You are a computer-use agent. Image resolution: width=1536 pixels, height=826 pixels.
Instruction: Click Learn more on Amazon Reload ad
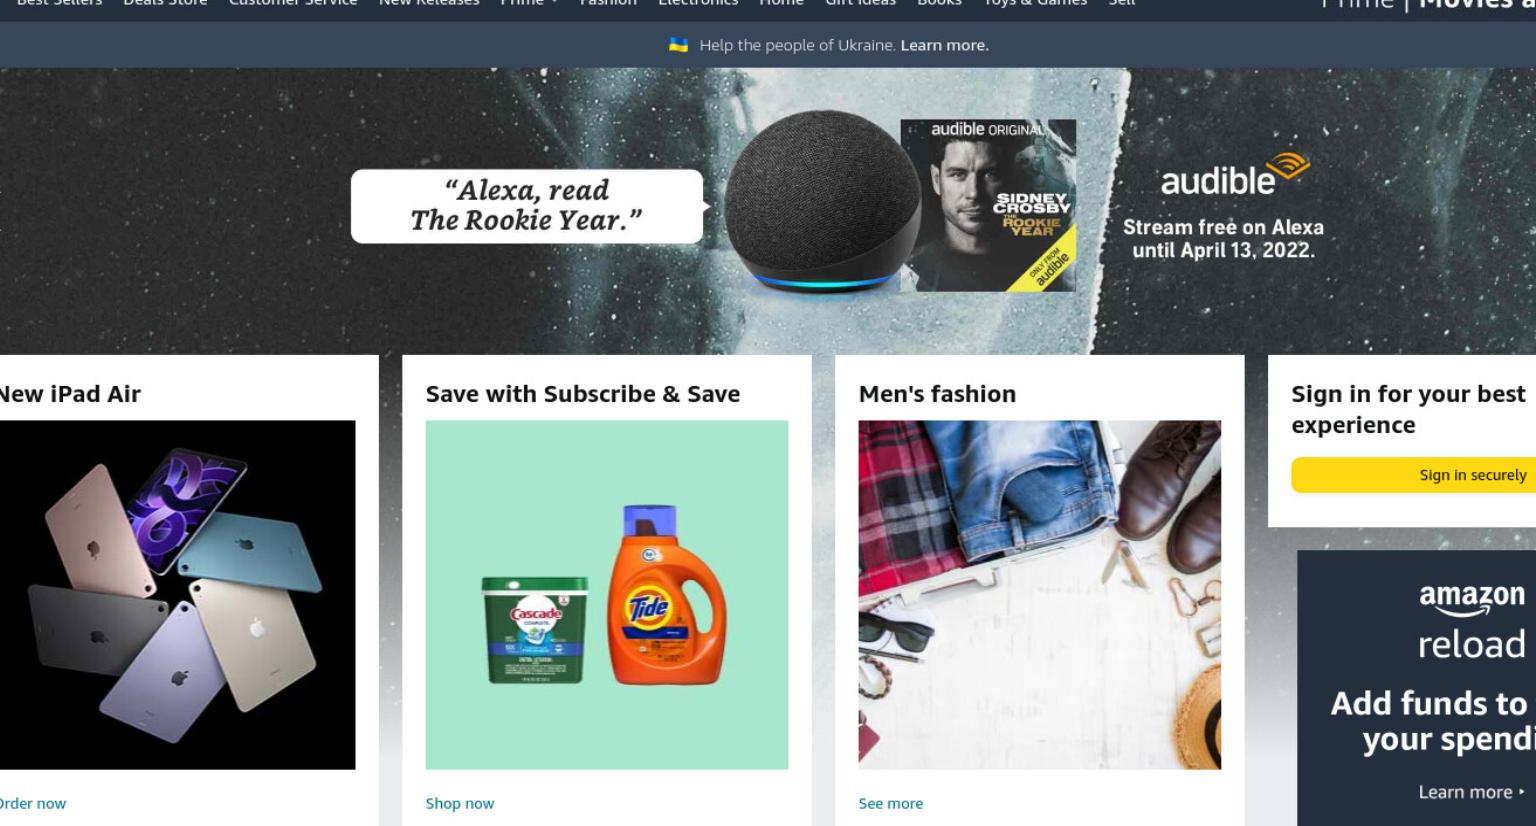pyautogui.click(x=1471, y=792)
